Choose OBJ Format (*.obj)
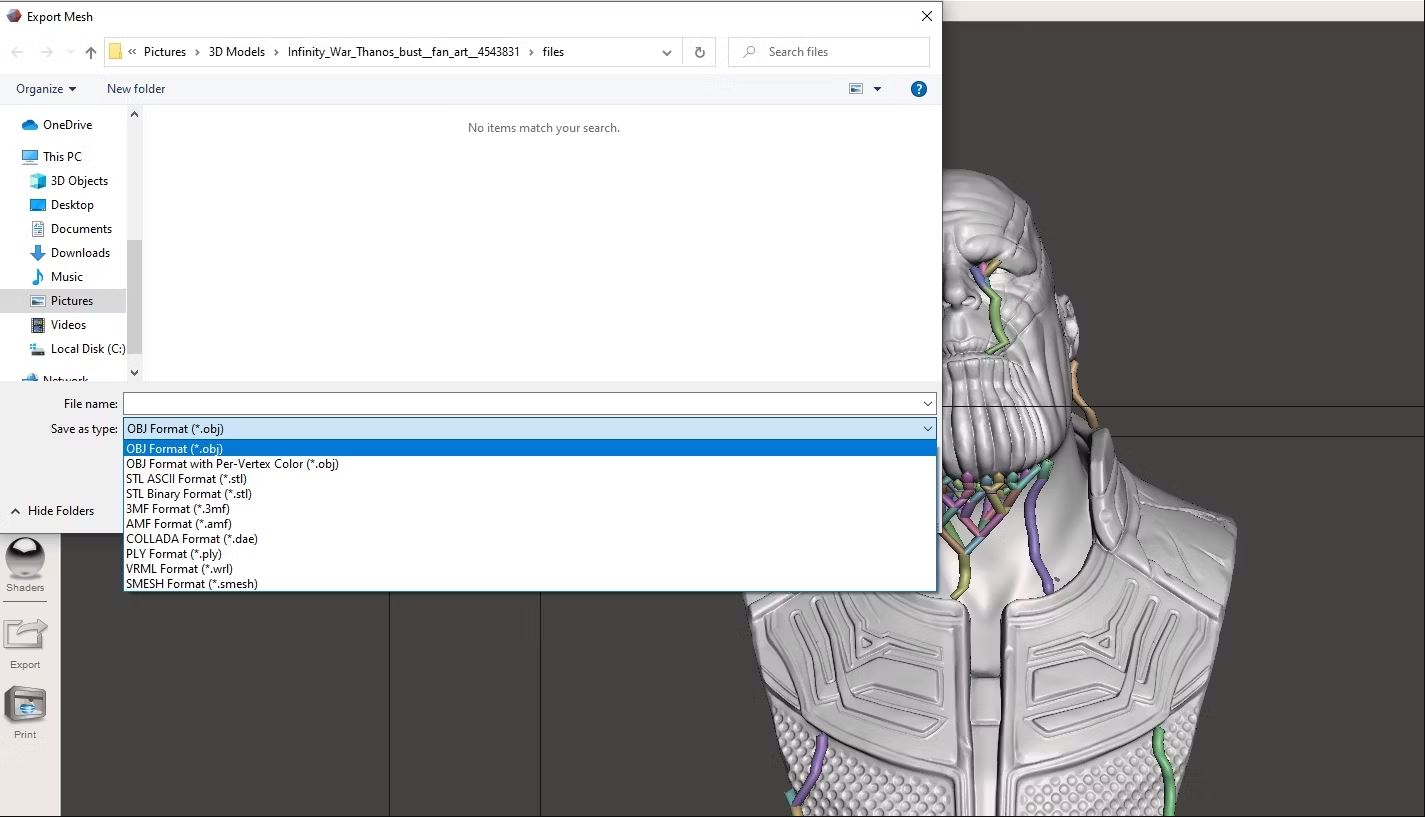This screenshot has width=1425, height=817. tap(530, 449)
